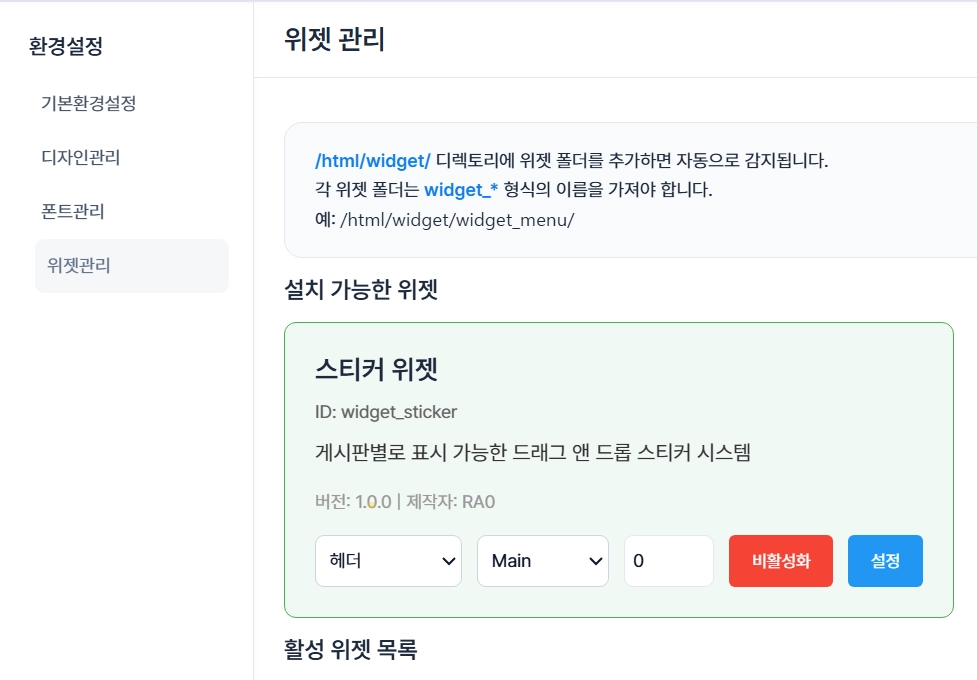This screenshot has height=680, width=977.
Task: Click the widget order input showing 0
Action: pyautogui.click(x=670, y=561)
